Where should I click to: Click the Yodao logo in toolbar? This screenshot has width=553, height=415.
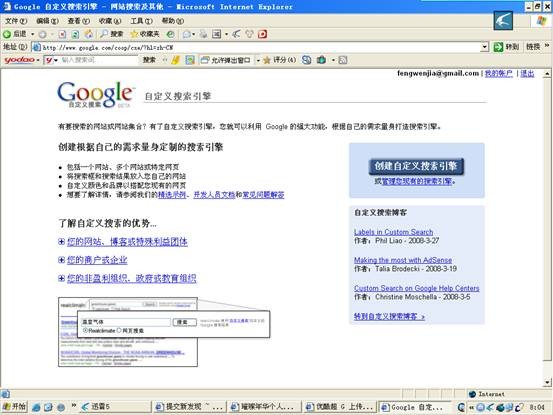pos(19,60)
